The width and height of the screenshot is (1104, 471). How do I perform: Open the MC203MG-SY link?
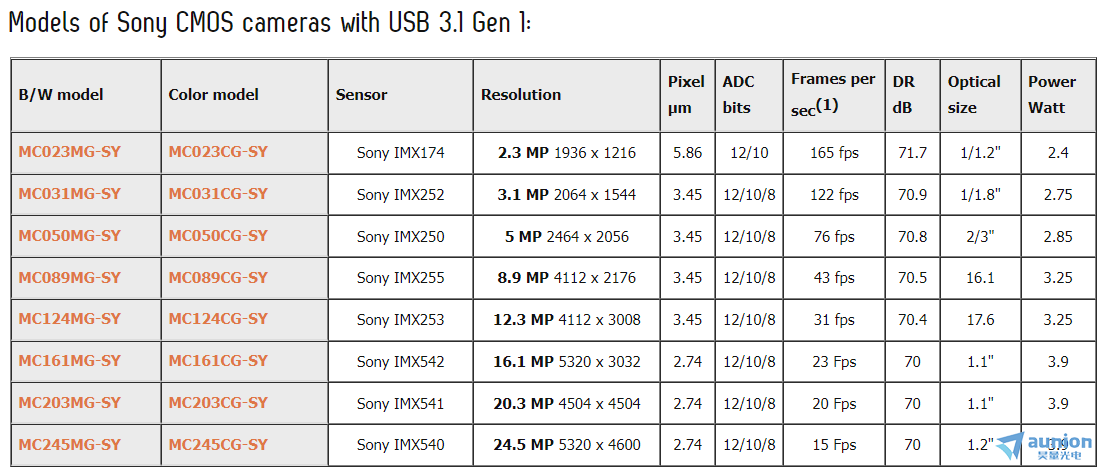coord(70,403)
